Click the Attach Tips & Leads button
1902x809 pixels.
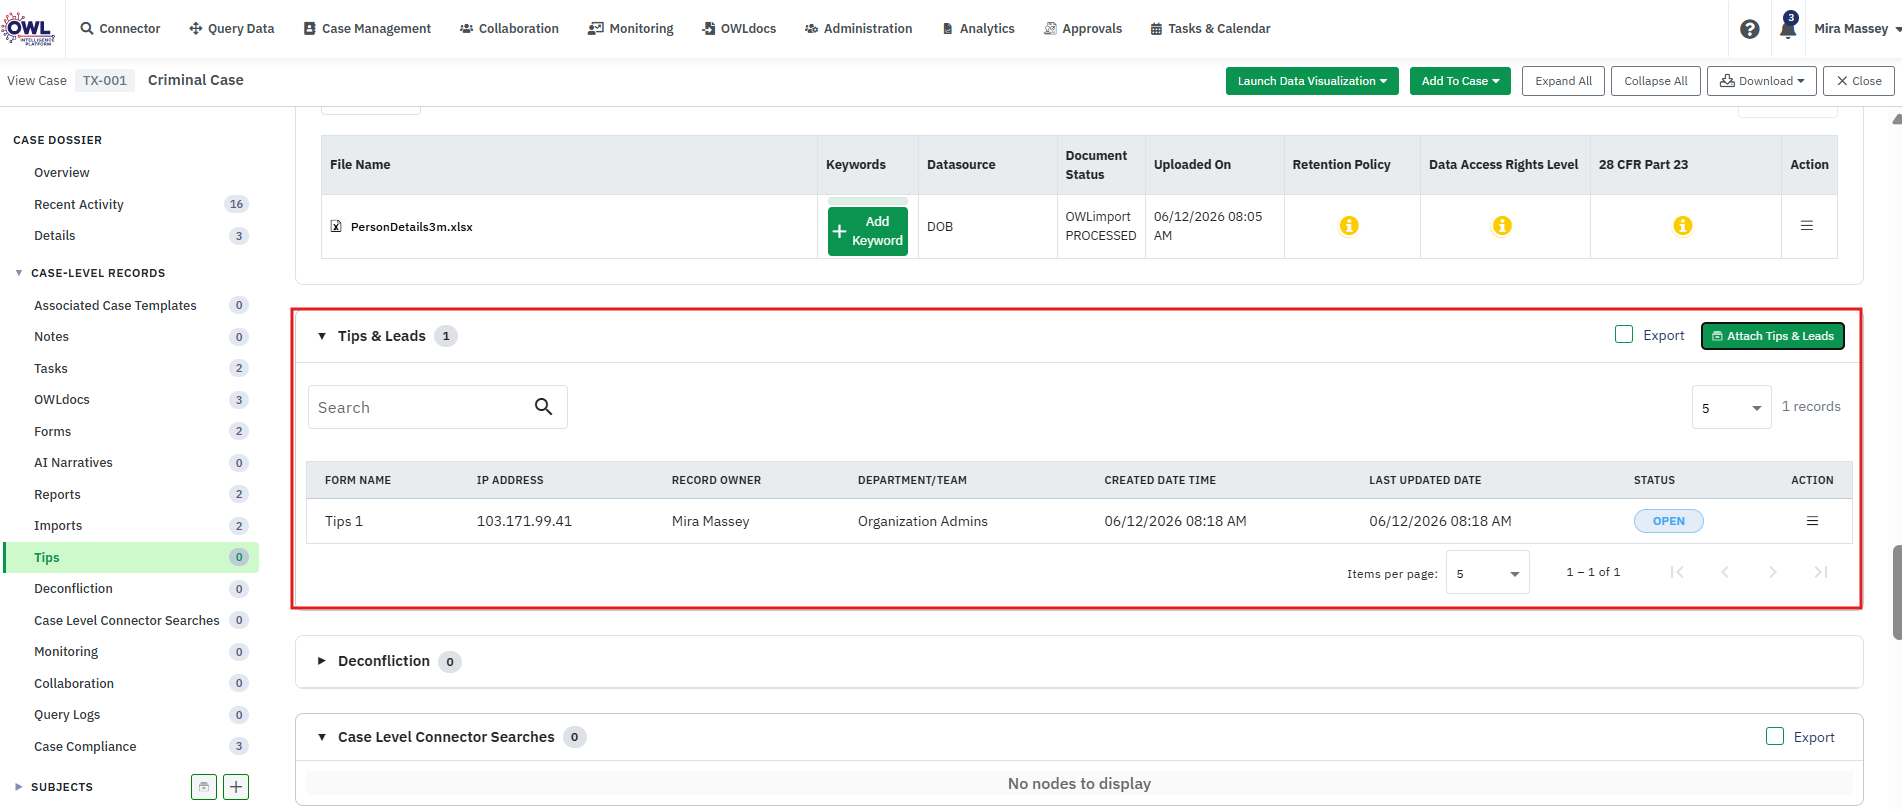[1773, 336]
